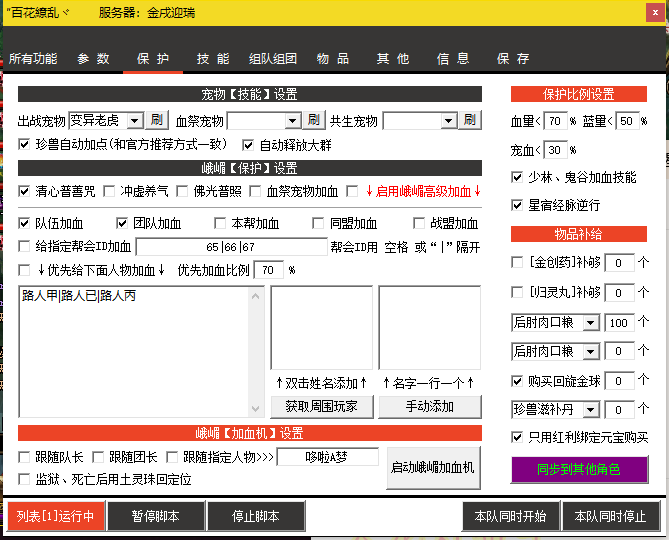The image size is (669, 540).
Task: Enable 监狱、死亡后用土灵珠回定位 checkbox
Action: coord(24,479)
